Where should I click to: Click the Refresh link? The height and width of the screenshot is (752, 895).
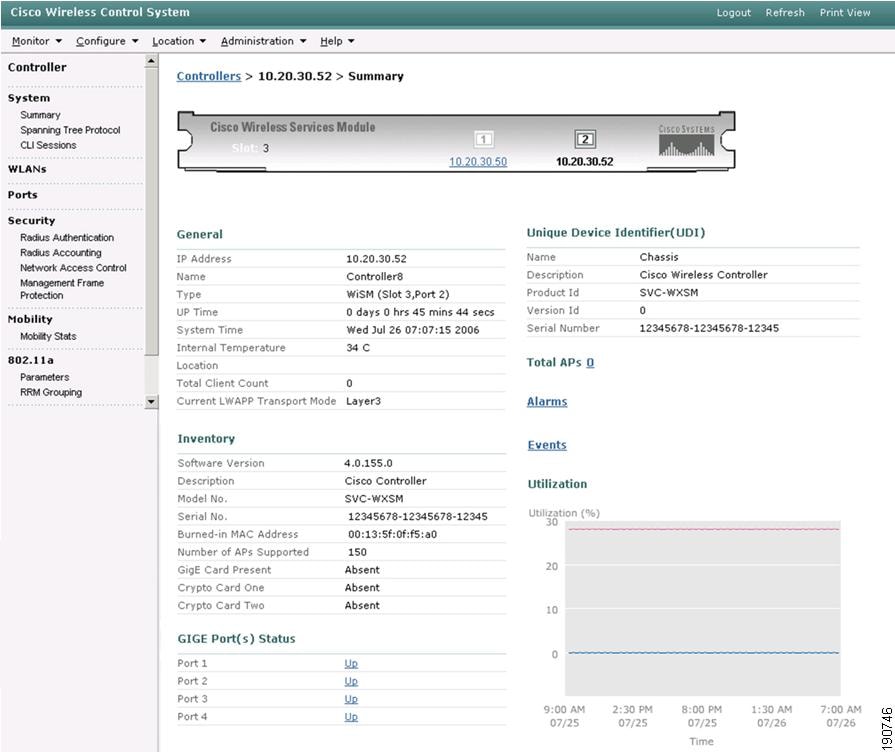point(785,13)
